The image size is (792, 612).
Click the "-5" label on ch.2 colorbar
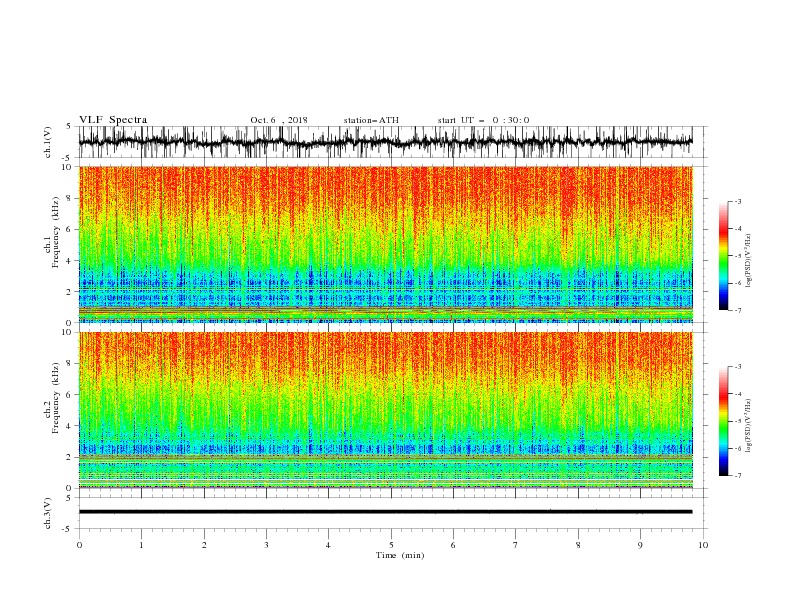[x=738, y=421]
